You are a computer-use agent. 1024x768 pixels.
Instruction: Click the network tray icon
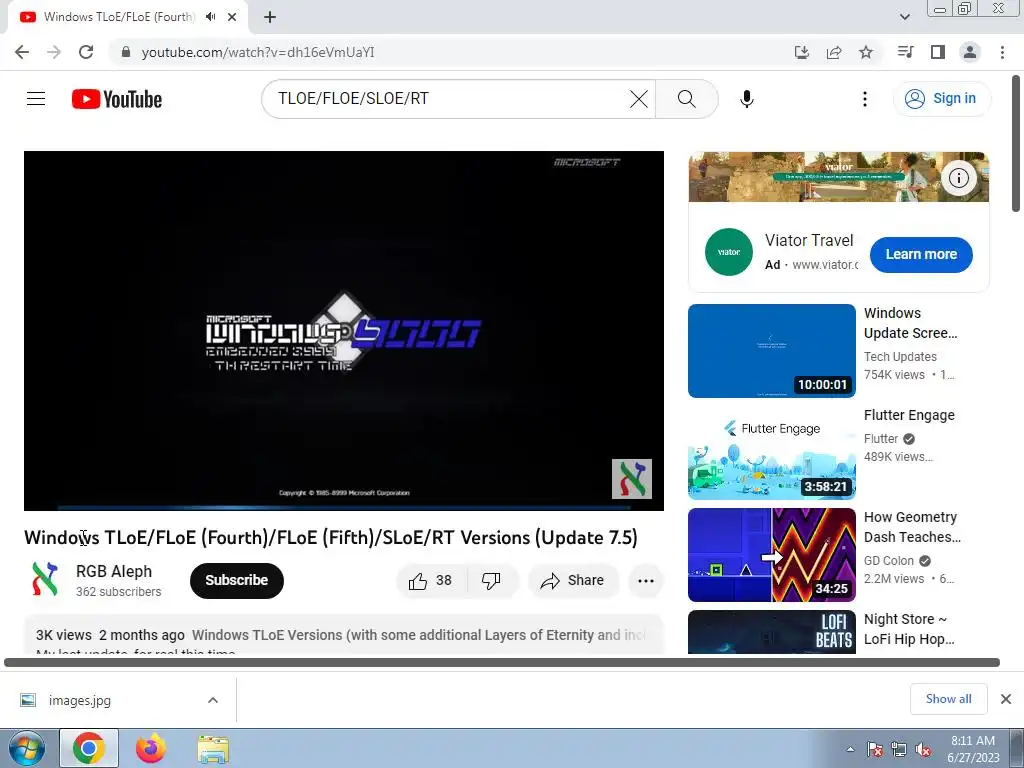tap(899, 750)
